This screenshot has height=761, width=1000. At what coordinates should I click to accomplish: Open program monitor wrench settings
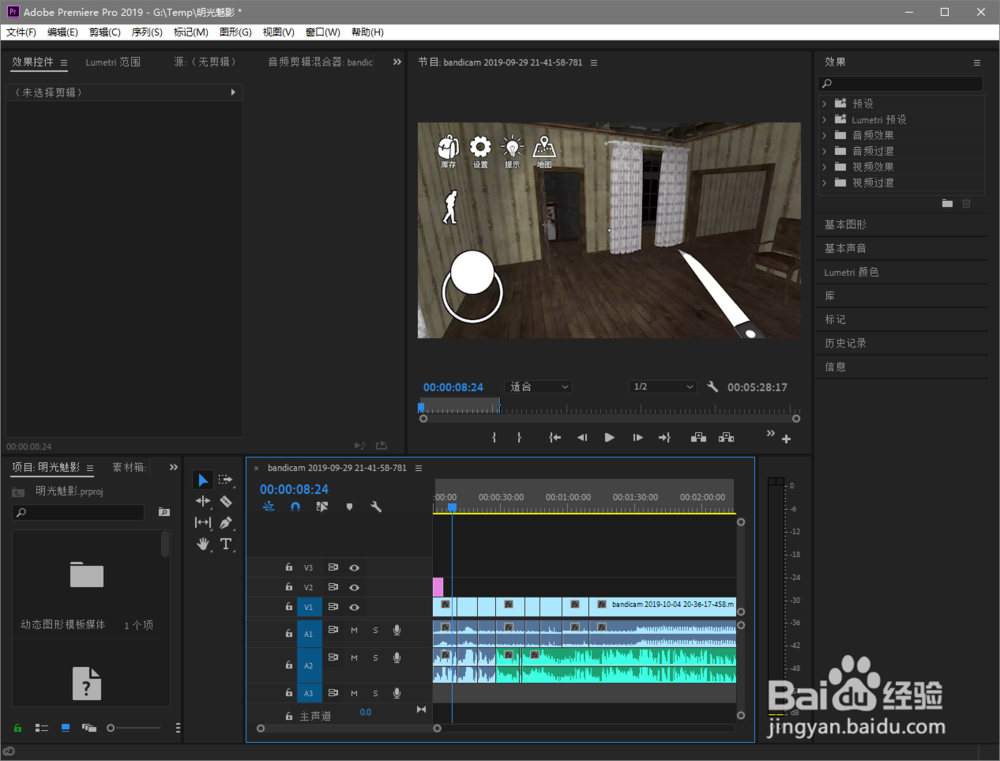(712, 387)
